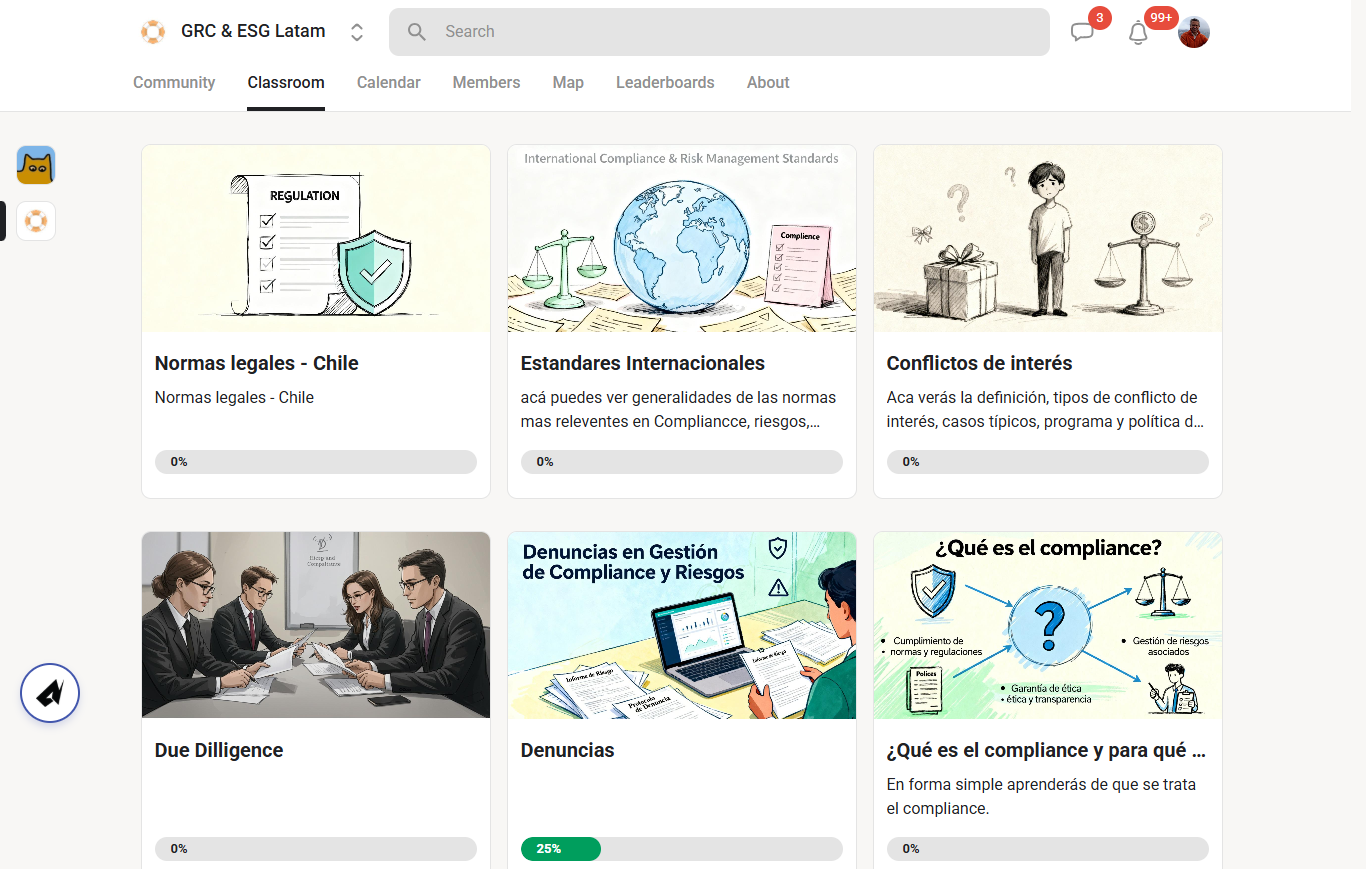Click the notifications bell
Image resolution: width=1366 pixels, height=869 pixels.
tap(1137, 33)
